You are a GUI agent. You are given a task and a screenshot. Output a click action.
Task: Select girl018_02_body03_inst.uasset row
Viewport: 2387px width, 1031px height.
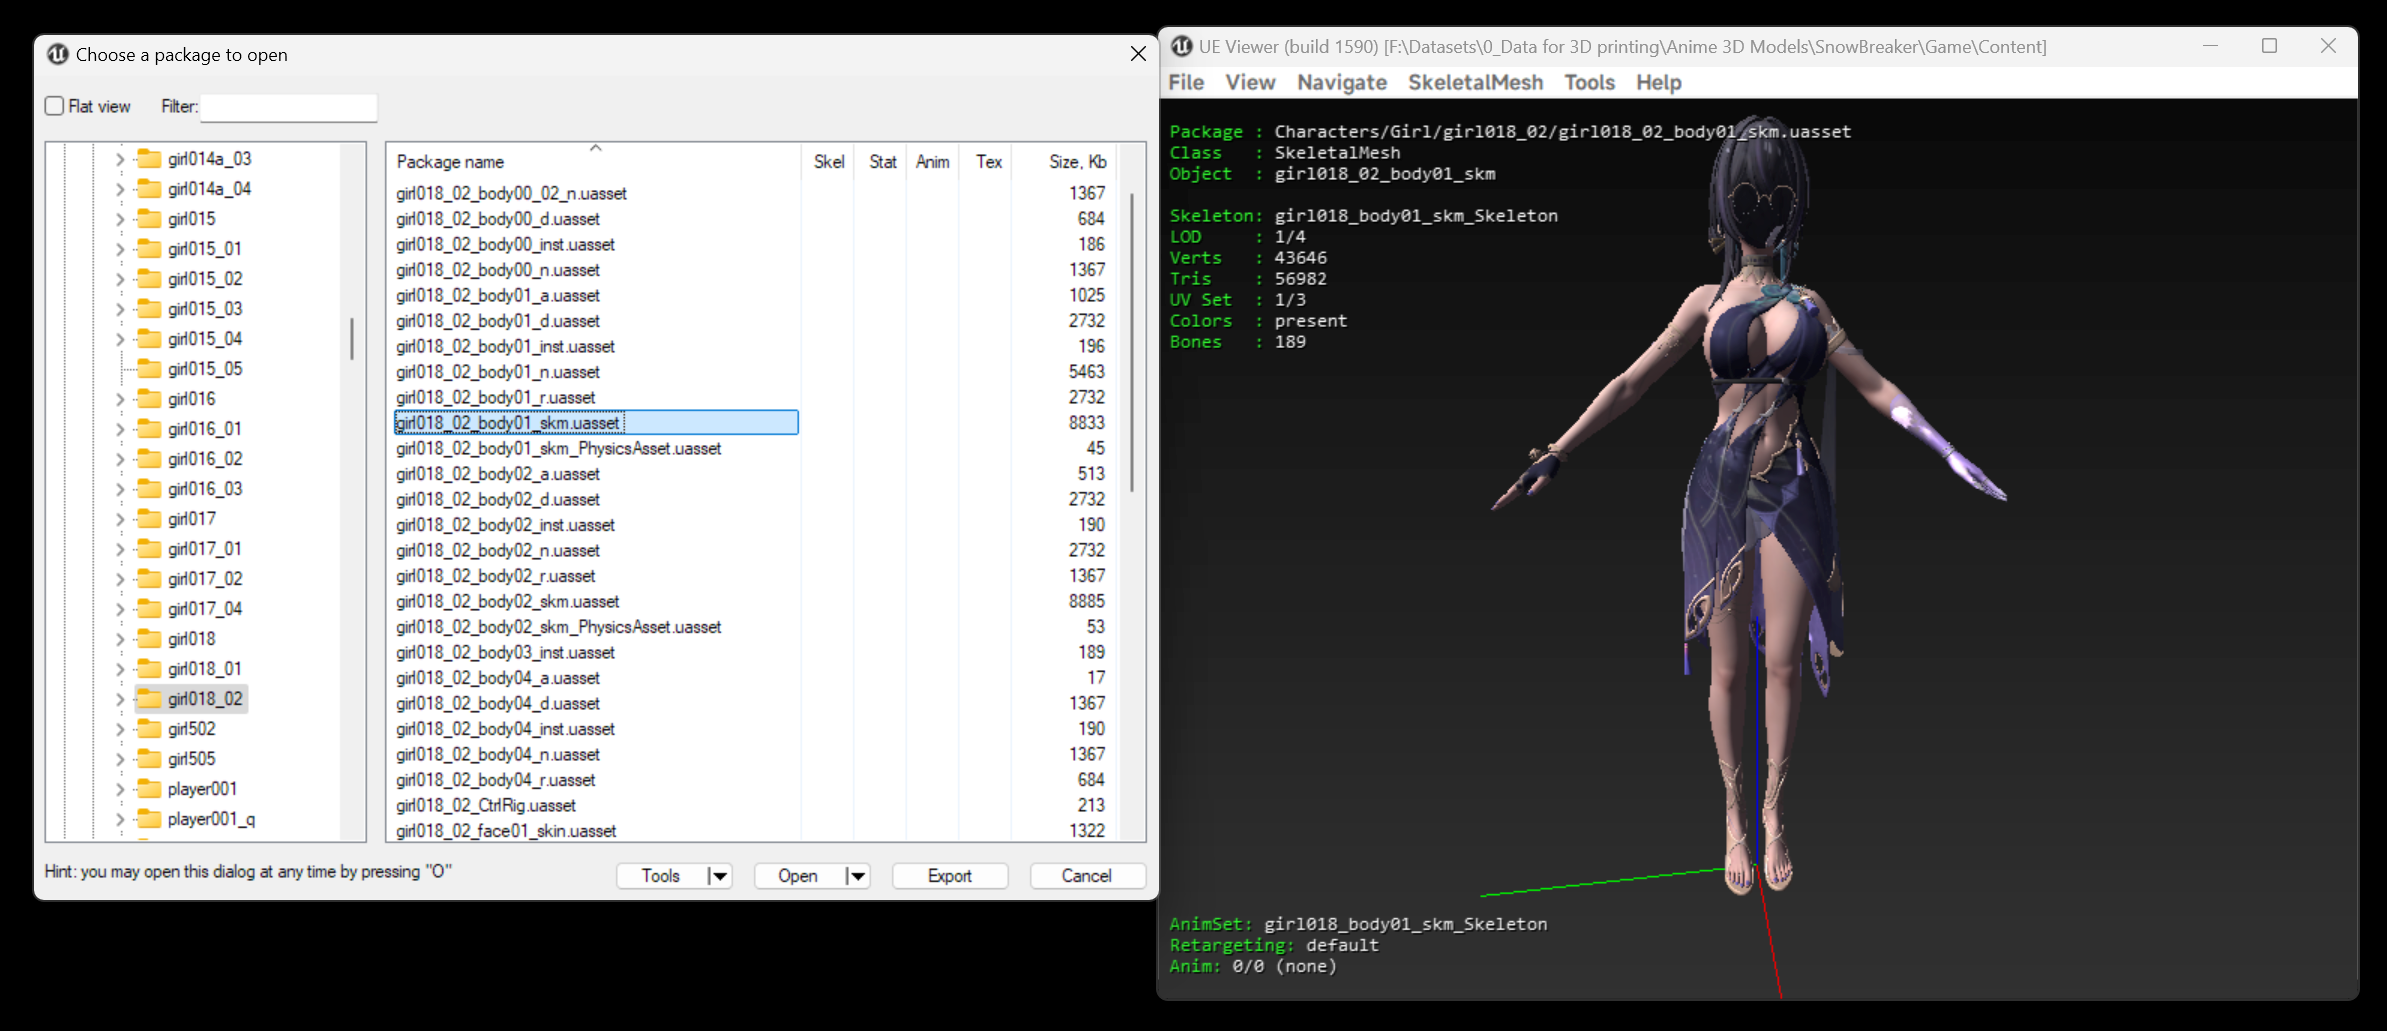coord(596,652)
